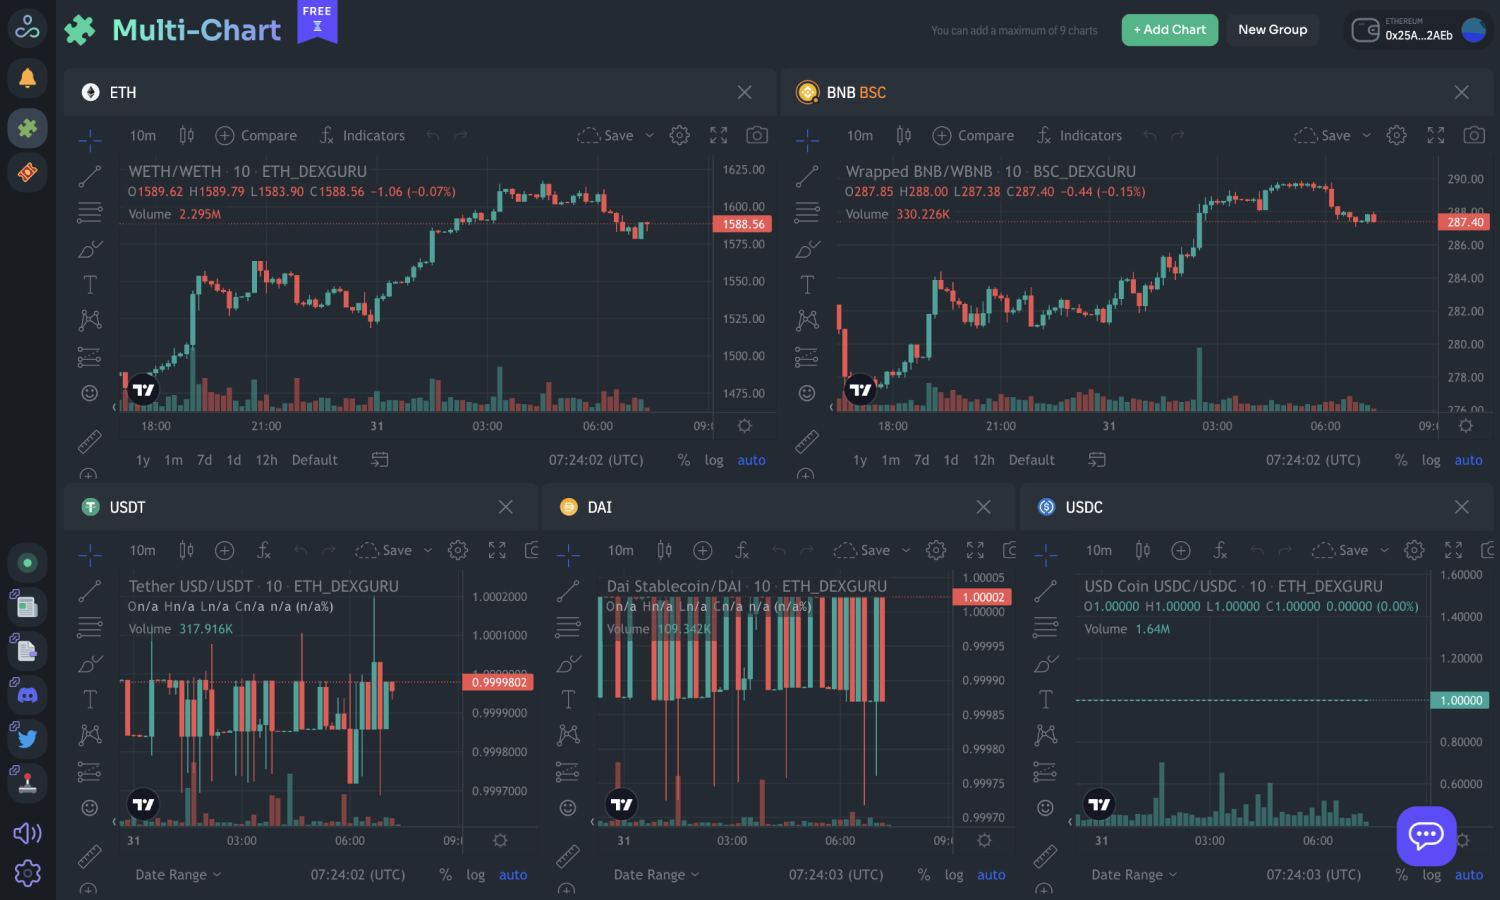
Task: Expand Date Range dropdown on USDT chart
Action: point(178,875)
